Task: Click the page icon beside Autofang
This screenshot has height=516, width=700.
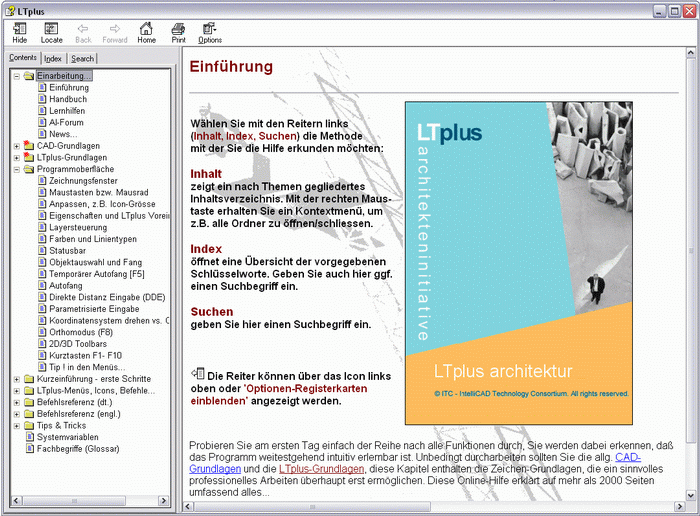Action: pos(42,285)
